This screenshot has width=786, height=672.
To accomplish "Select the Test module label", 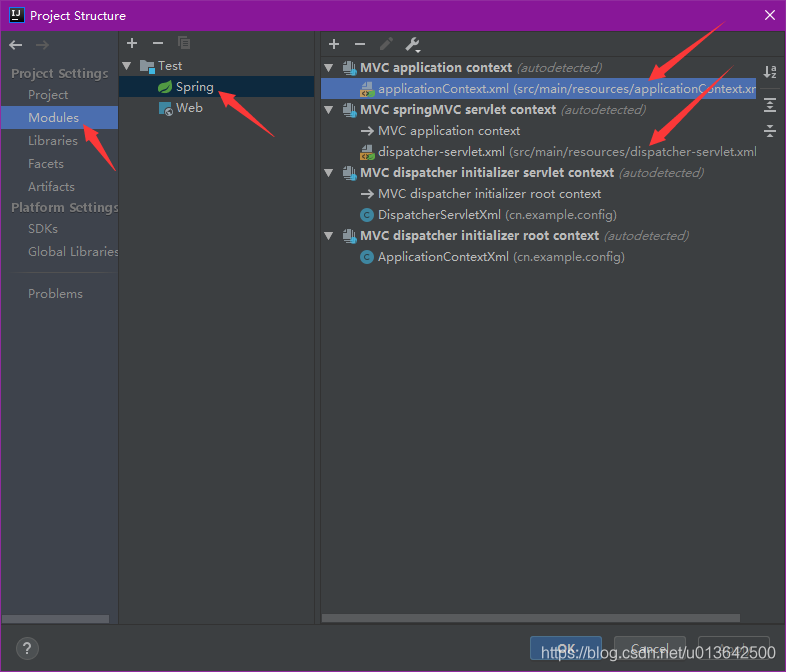I will [170, 66].
